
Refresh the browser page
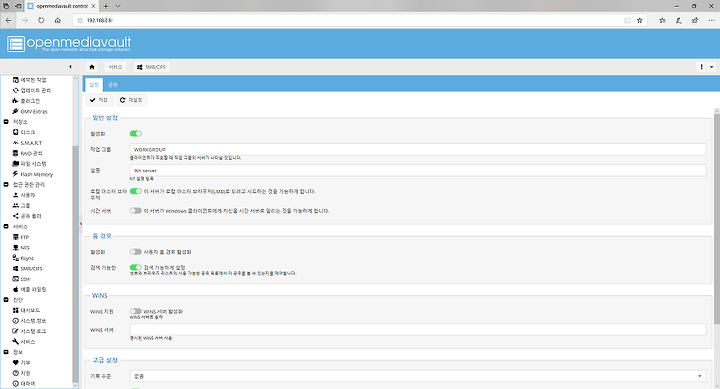pyautogui.click(x=41, y=20)
